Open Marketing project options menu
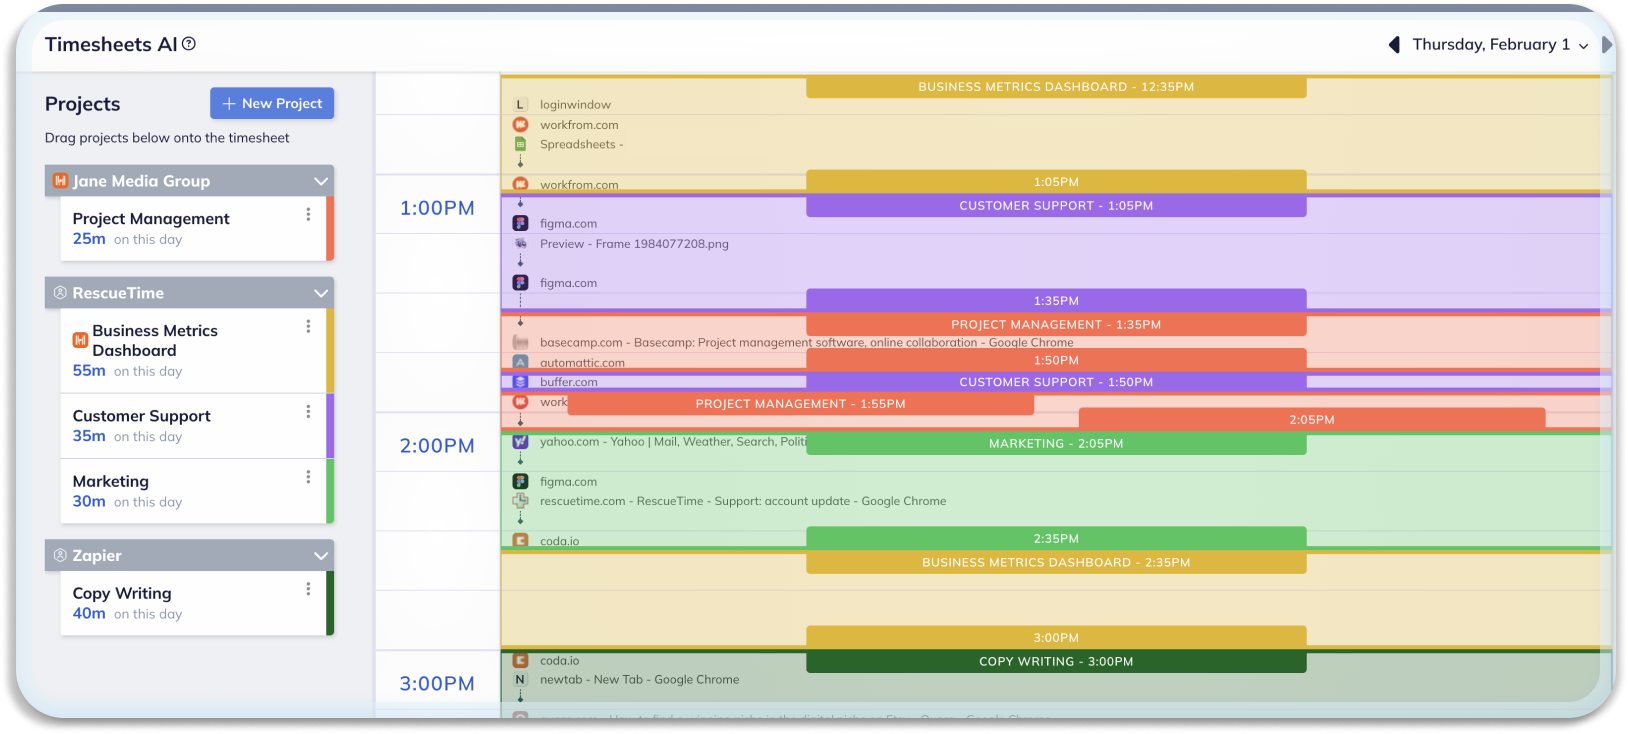The width and height of the screenshot is (1628, 734). click(308, 477)
